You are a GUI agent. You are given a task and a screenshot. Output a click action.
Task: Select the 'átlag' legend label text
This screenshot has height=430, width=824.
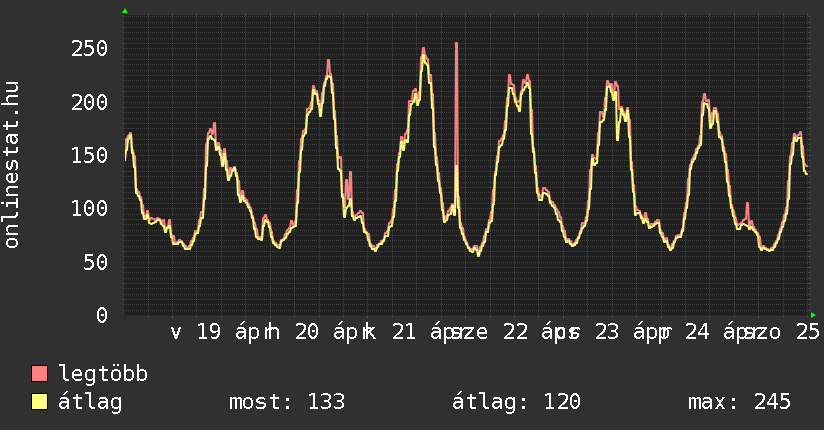90,402
